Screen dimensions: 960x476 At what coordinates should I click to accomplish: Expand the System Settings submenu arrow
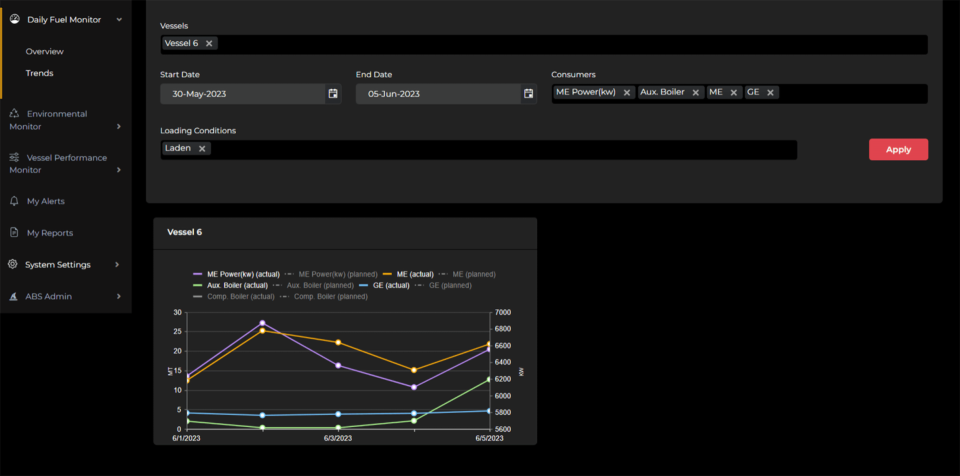click(x=117, y=265)
